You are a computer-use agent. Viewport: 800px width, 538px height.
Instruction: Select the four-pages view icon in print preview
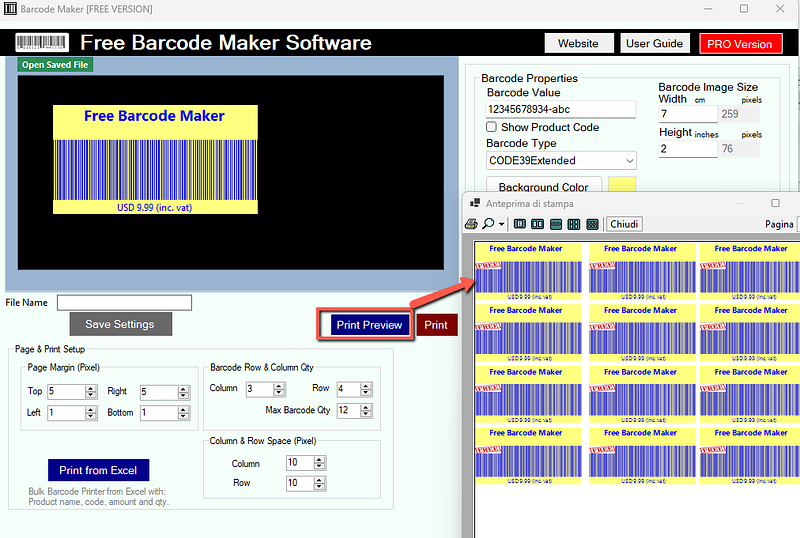574,224
